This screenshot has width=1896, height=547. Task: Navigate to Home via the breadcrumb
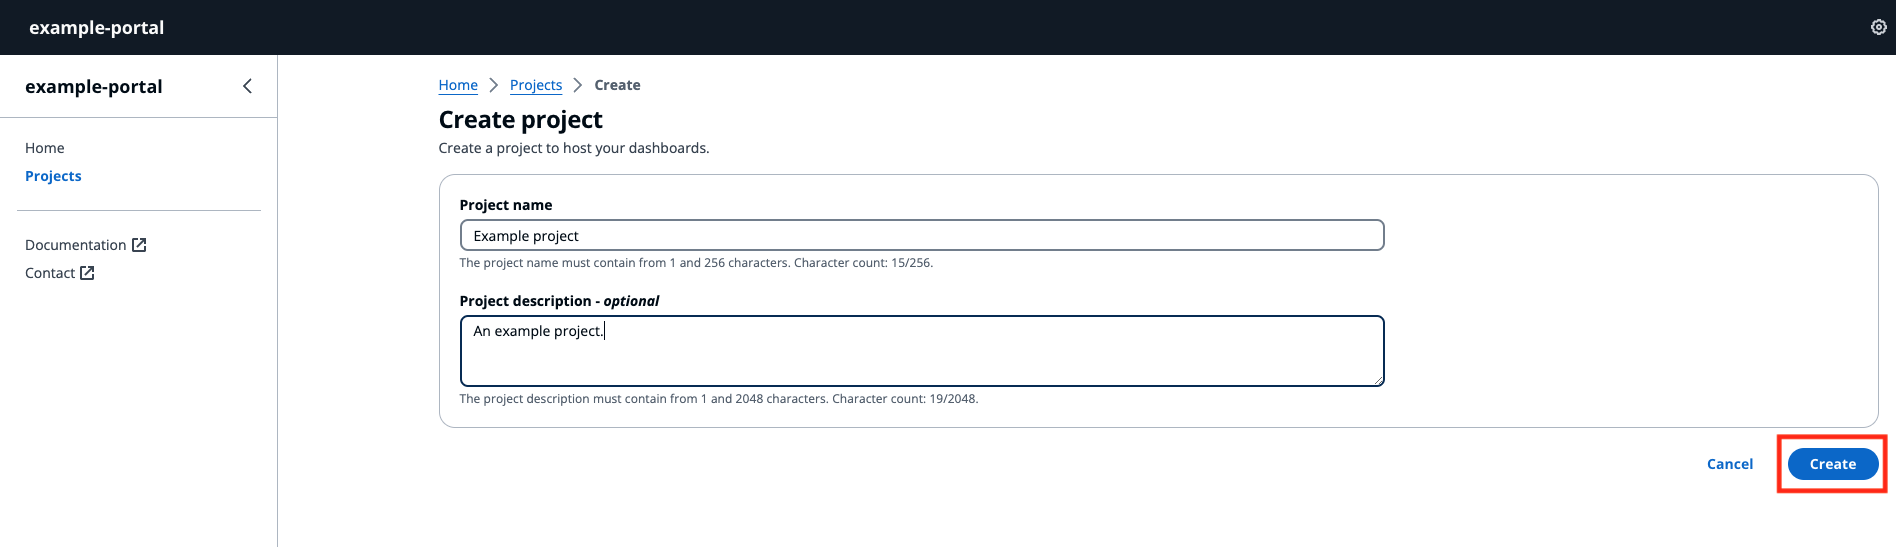tap(458, 85)
